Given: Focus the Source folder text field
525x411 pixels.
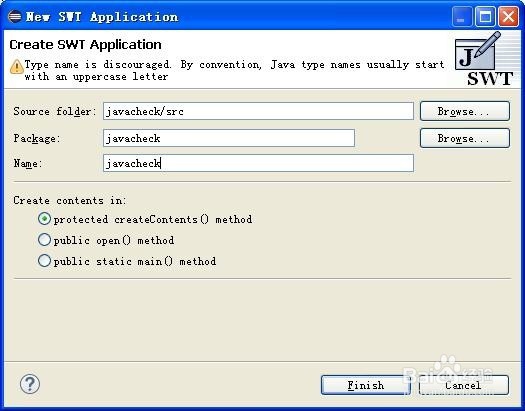Looking at the screenshot, I should tap(258, 111).
